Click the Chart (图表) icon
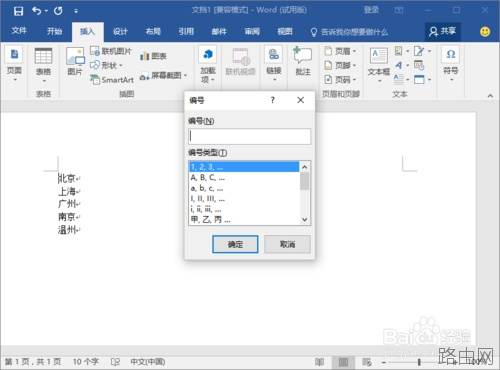The width and height of the screenshot is (500, 370). point(153,56)
